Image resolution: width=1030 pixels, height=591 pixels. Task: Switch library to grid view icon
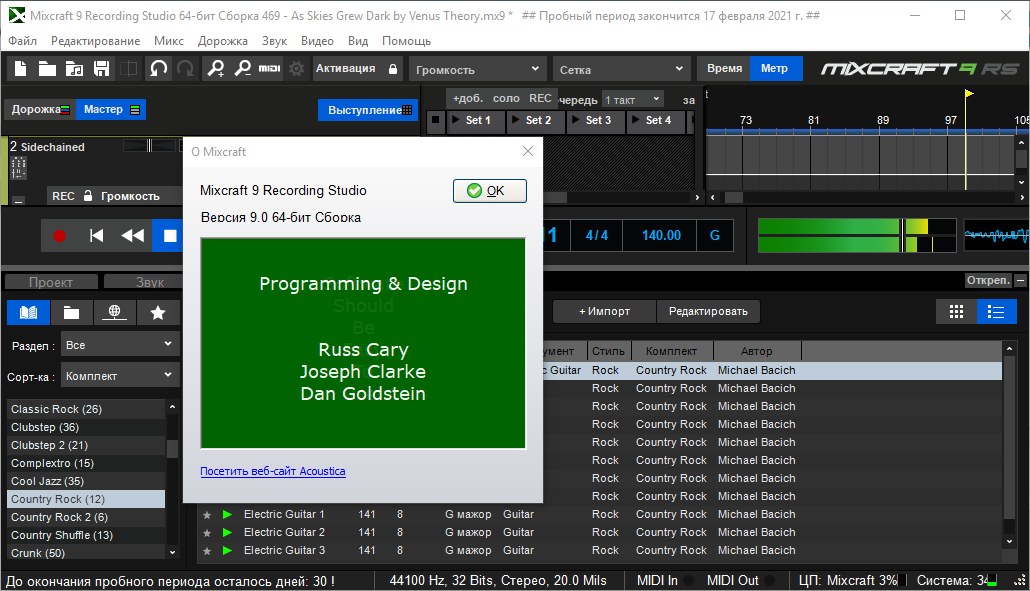[x=955, y=311]
